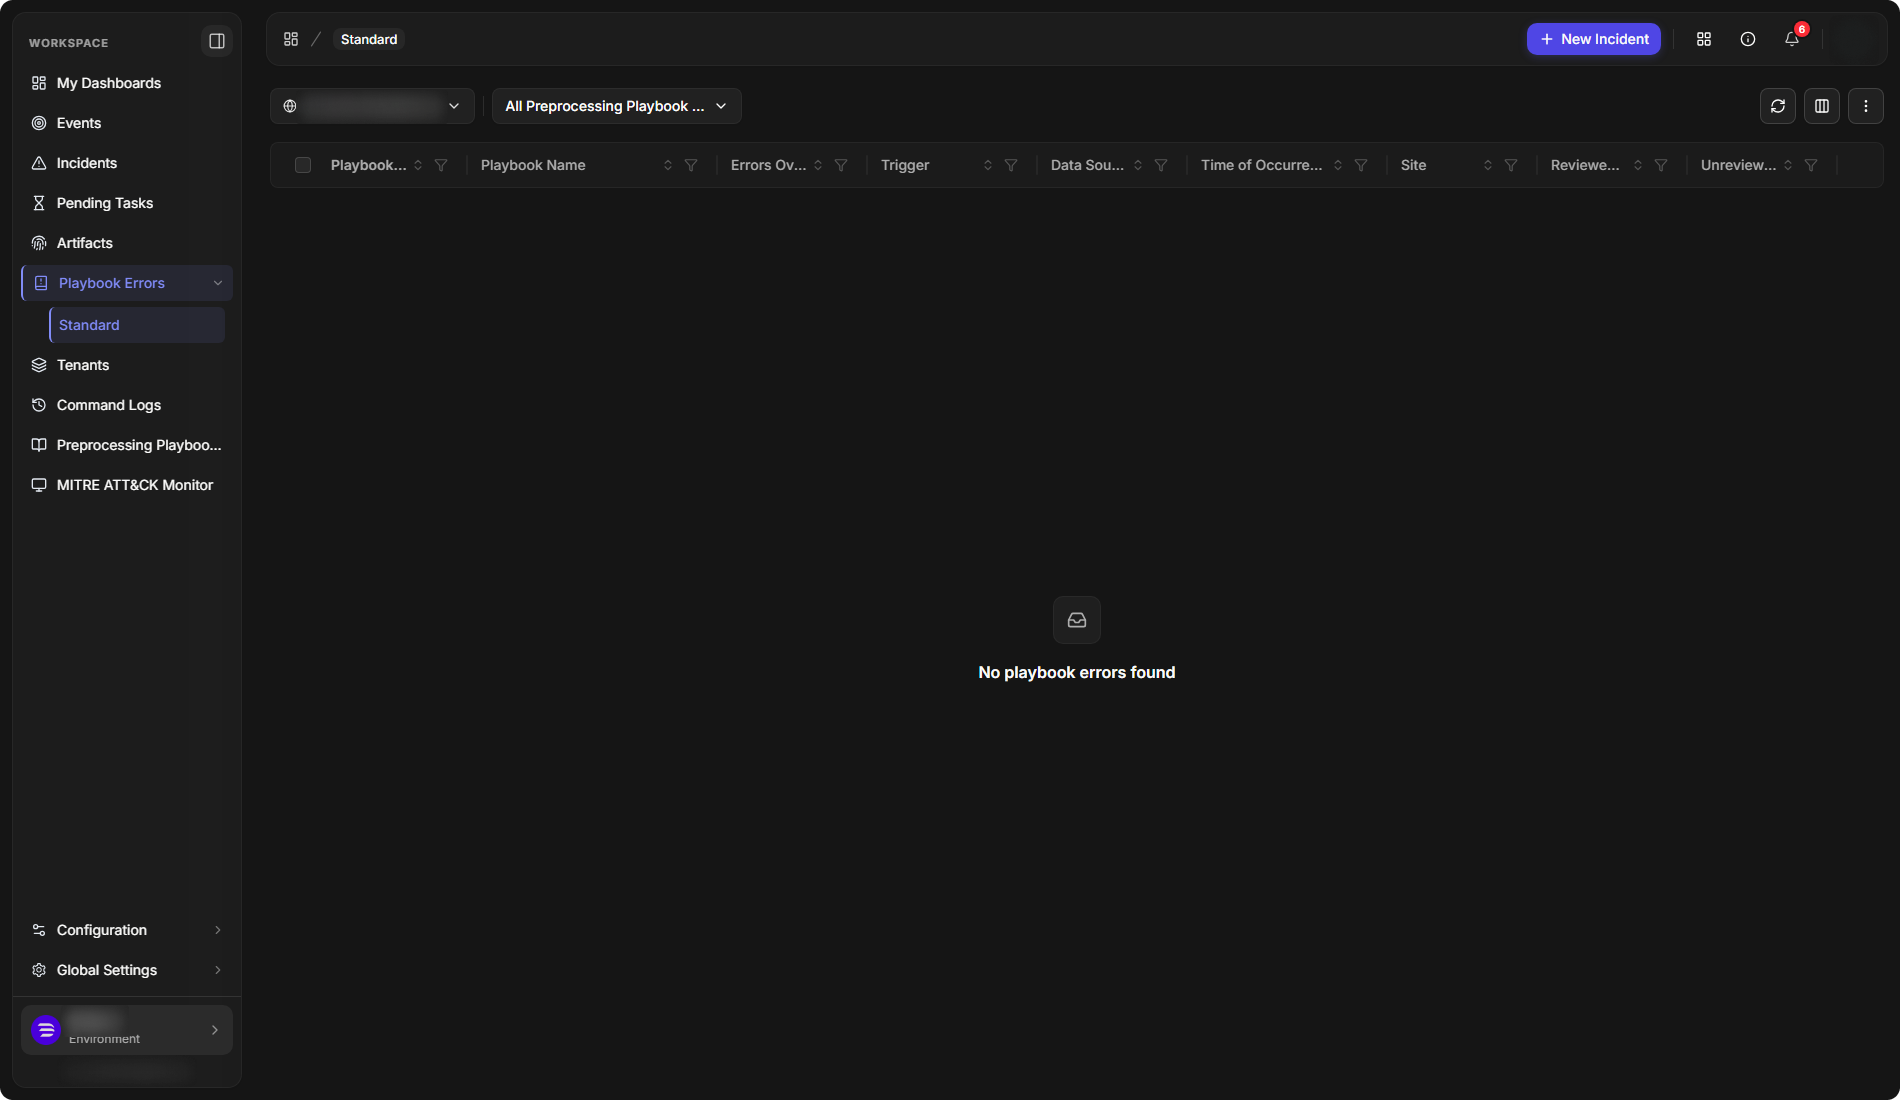
Task: Filter the Data Source column
Action: point(1161,165)
